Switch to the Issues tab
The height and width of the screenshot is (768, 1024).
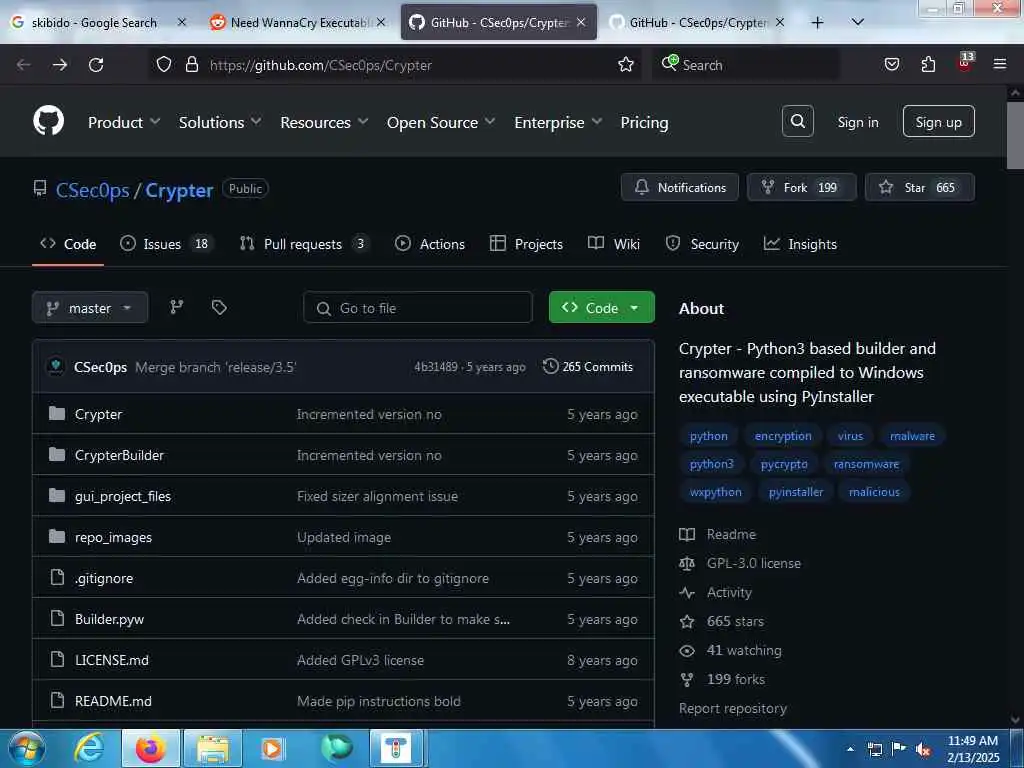click(x=166, y=244)
